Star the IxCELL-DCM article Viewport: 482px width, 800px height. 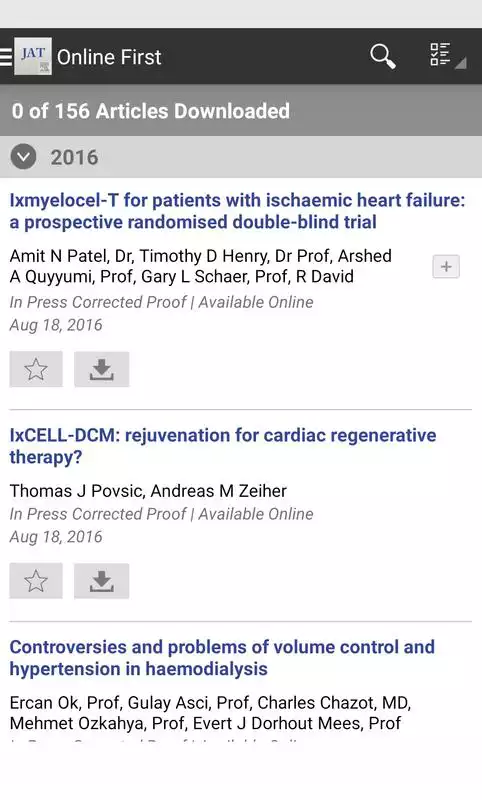pos(36,581)
